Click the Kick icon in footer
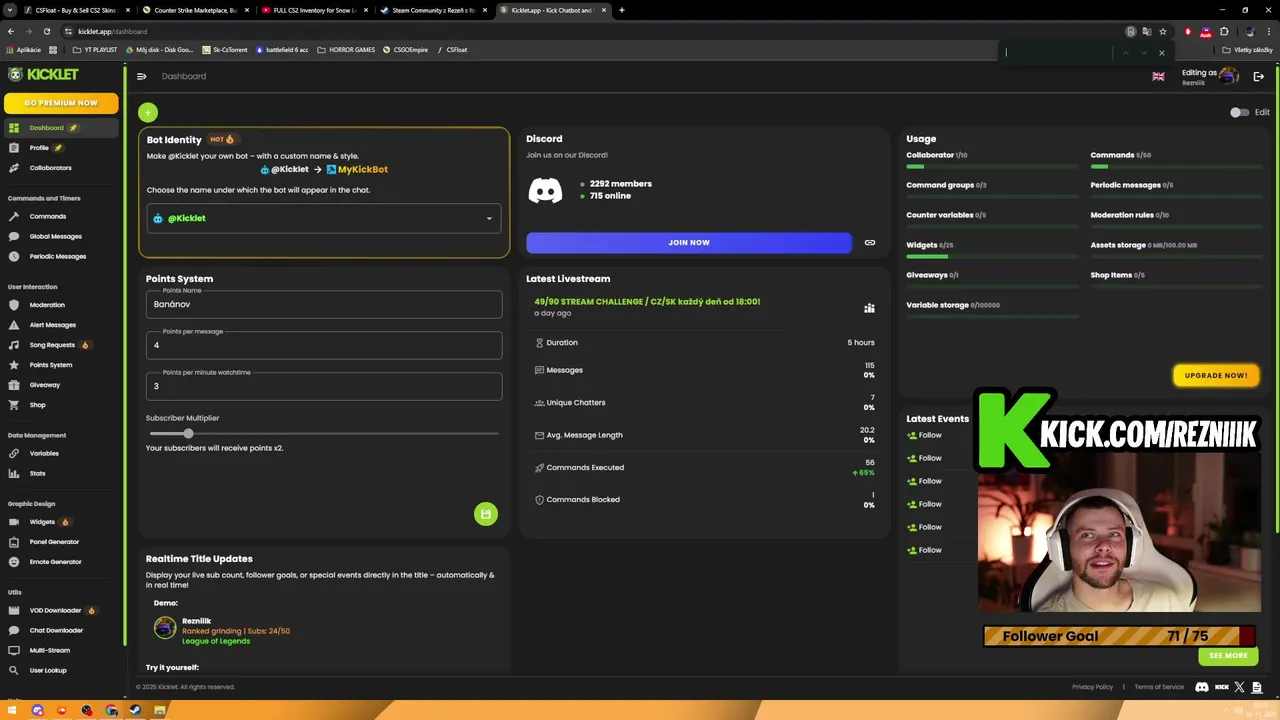 point(1221,687)
